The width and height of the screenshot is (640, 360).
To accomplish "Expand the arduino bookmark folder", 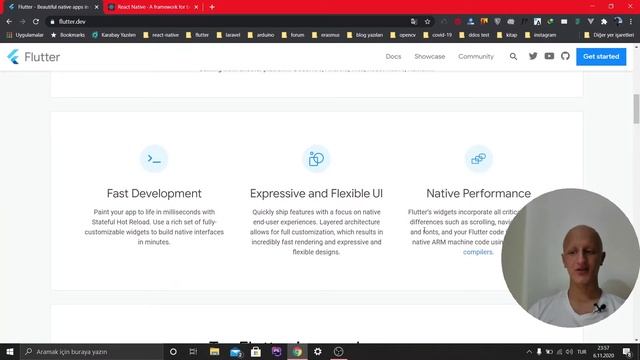I will tap(261, 35).
